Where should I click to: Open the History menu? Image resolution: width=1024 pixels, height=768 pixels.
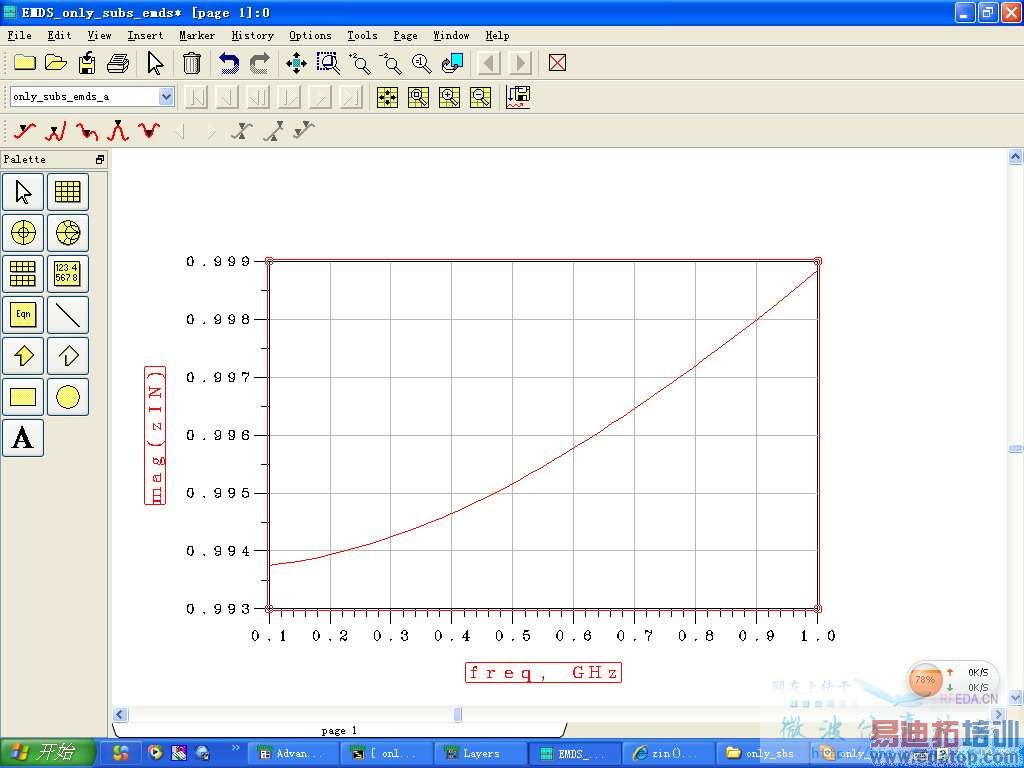[252, 35]
